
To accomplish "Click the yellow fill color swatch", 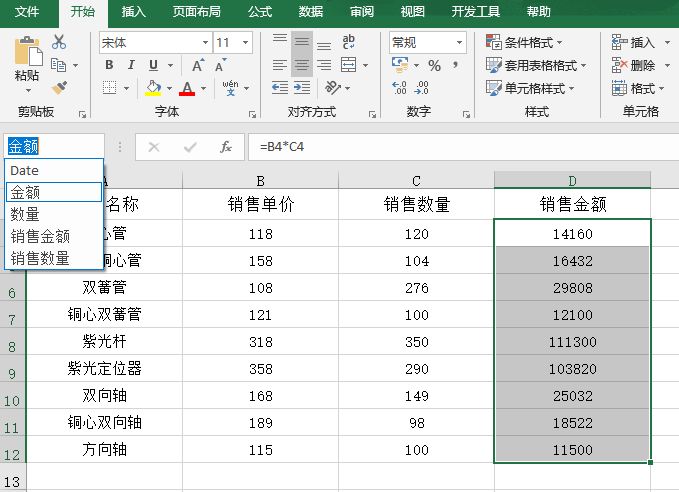I will pos(153,88).
